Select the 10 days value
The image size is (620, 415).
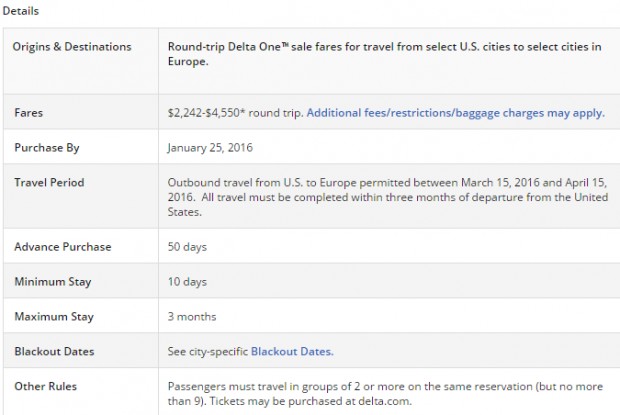coord(187,282)
